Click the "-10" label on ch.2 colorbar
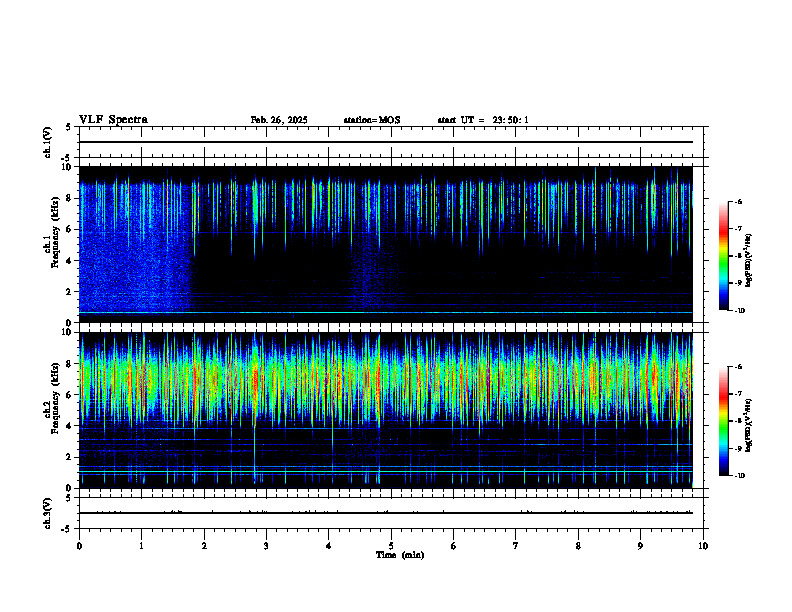The width and height of the screenshot is (792, 612). (739, 476)
